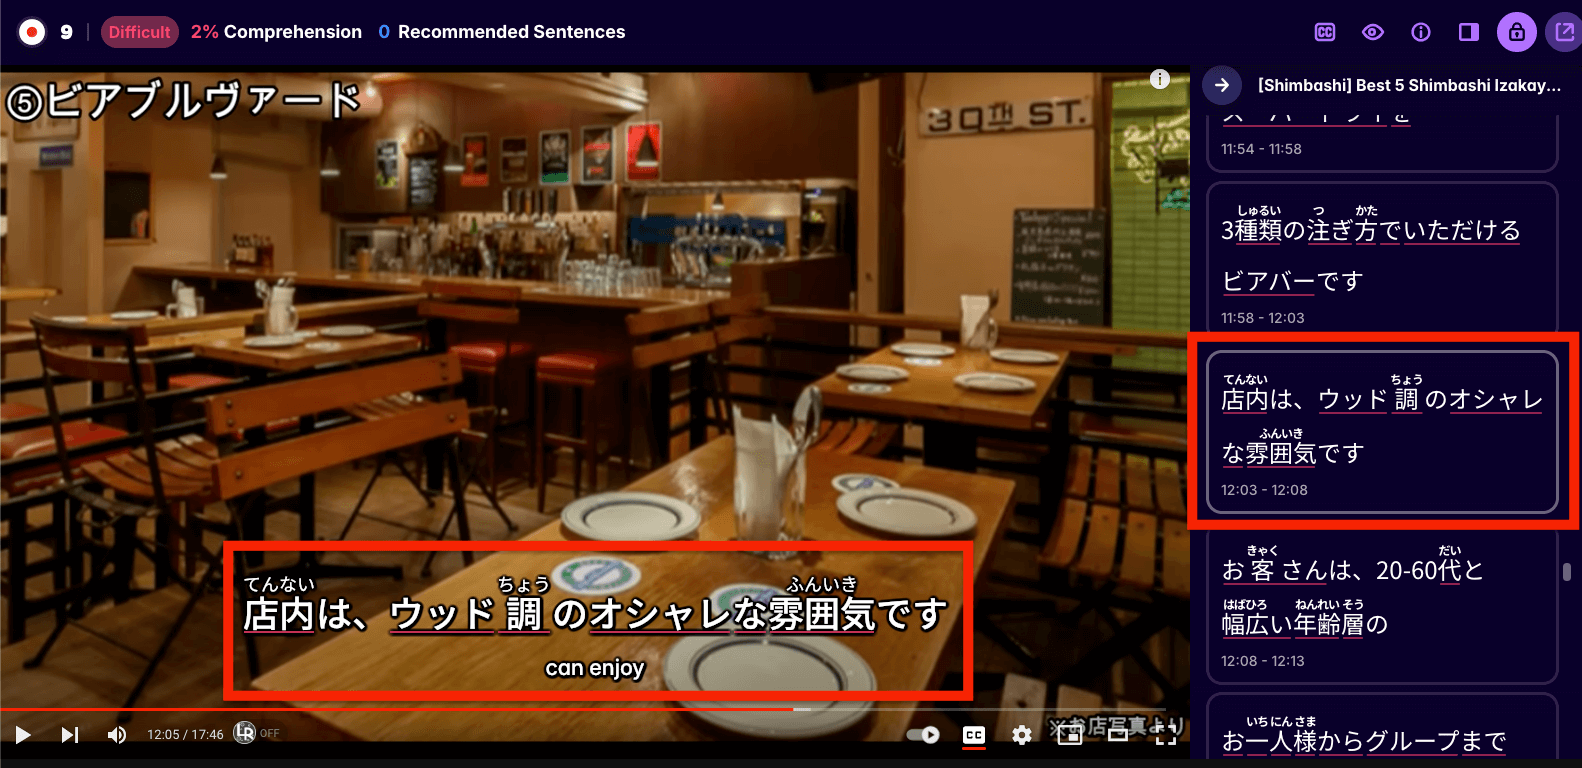Open the purple info circle in toolbar
Screen dimensions: 1582x768
(1421, 32)
